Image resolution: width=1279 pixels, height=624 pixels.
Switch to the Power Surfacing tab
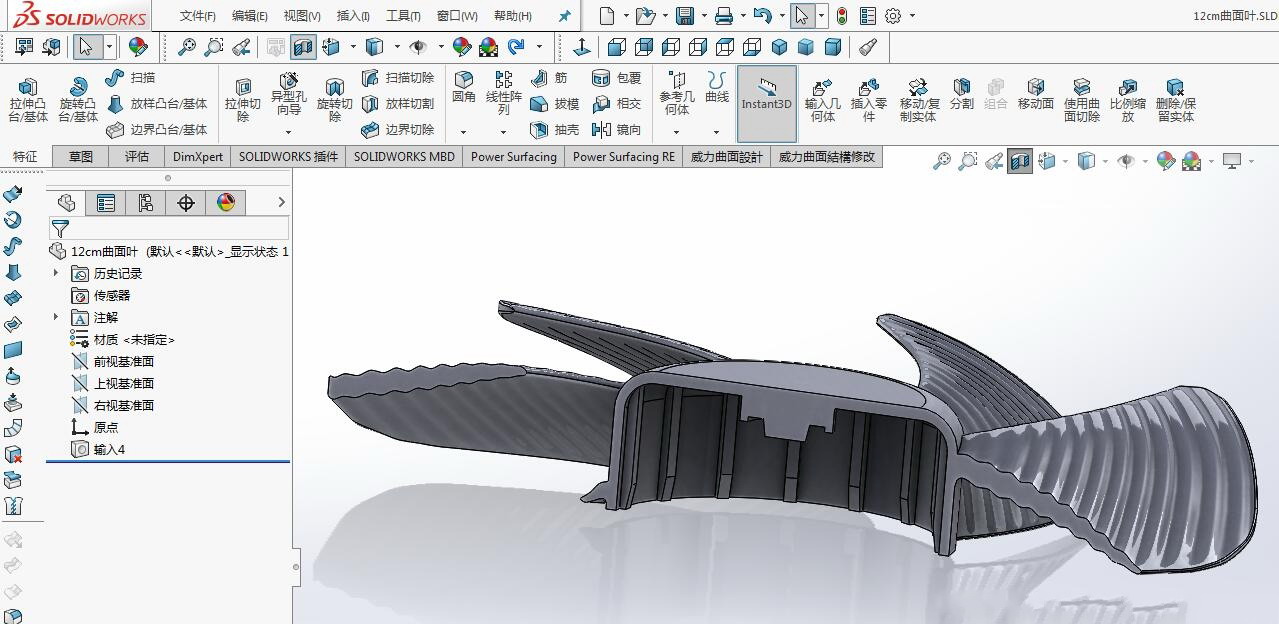[514, 157]
